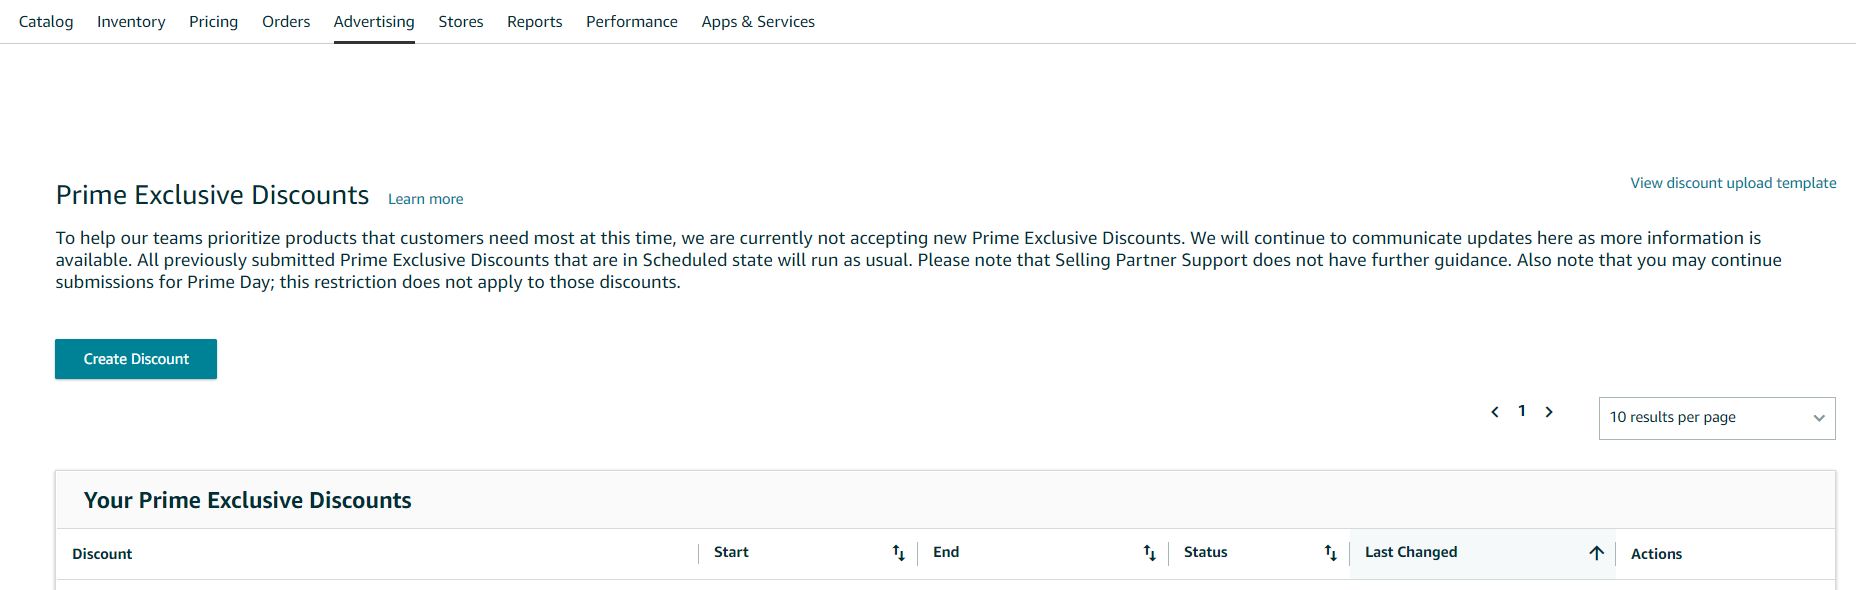The image size is (1856, 590).
Task: Select page number 1
Action: coord(1522,411)
